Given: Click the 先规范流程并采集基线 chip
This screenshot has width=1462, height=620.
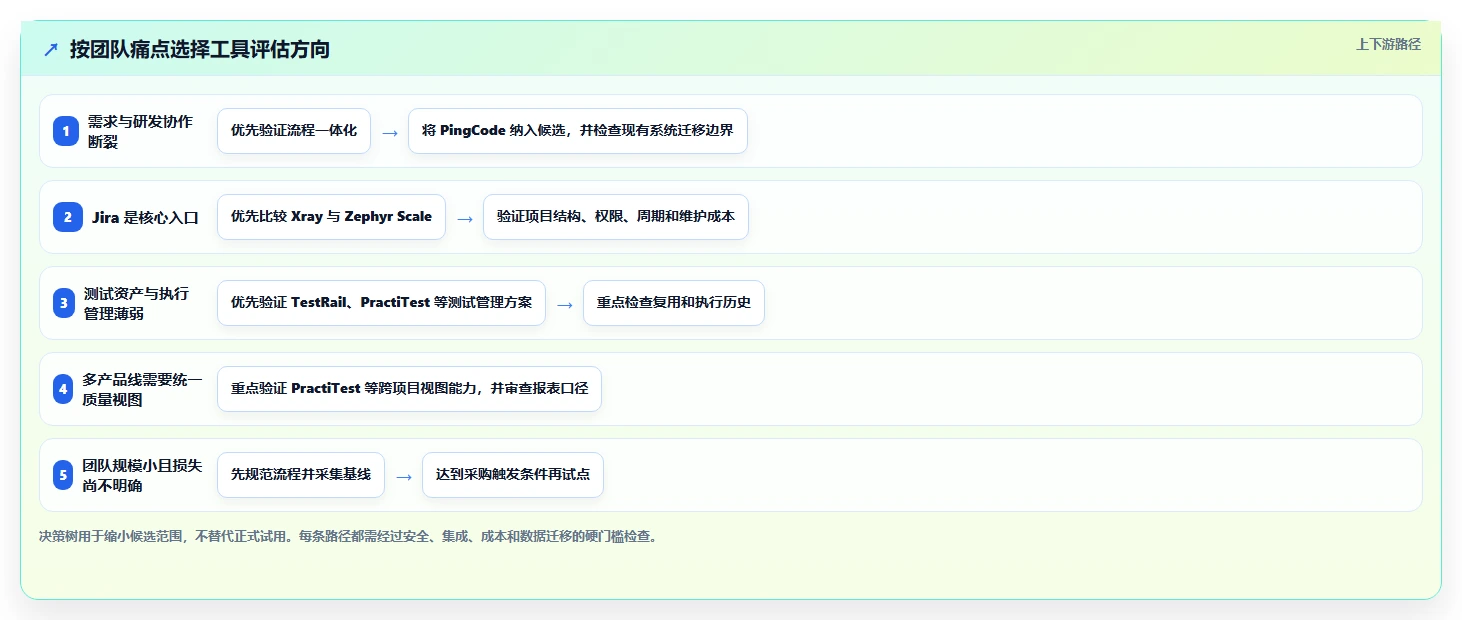Looking at the screenshot, I should point(301,475).
